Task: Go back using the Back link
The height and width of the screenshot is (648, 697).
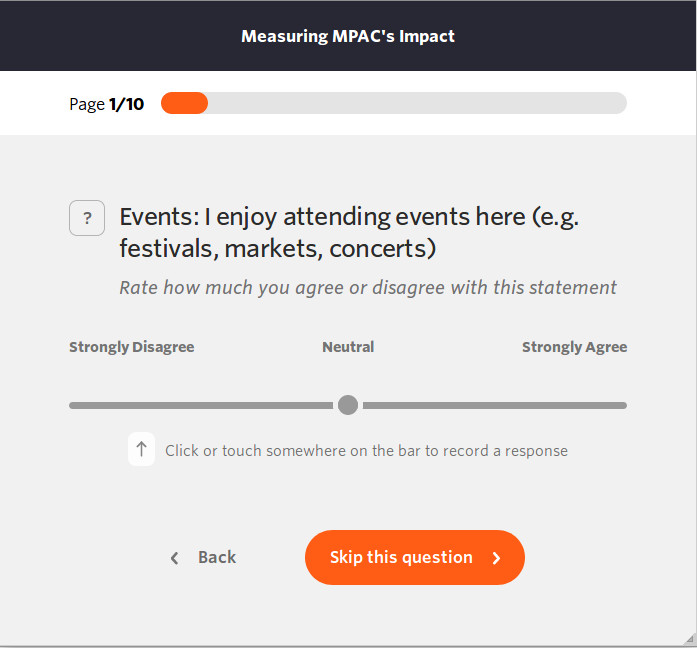Action: tap(216, 558)
